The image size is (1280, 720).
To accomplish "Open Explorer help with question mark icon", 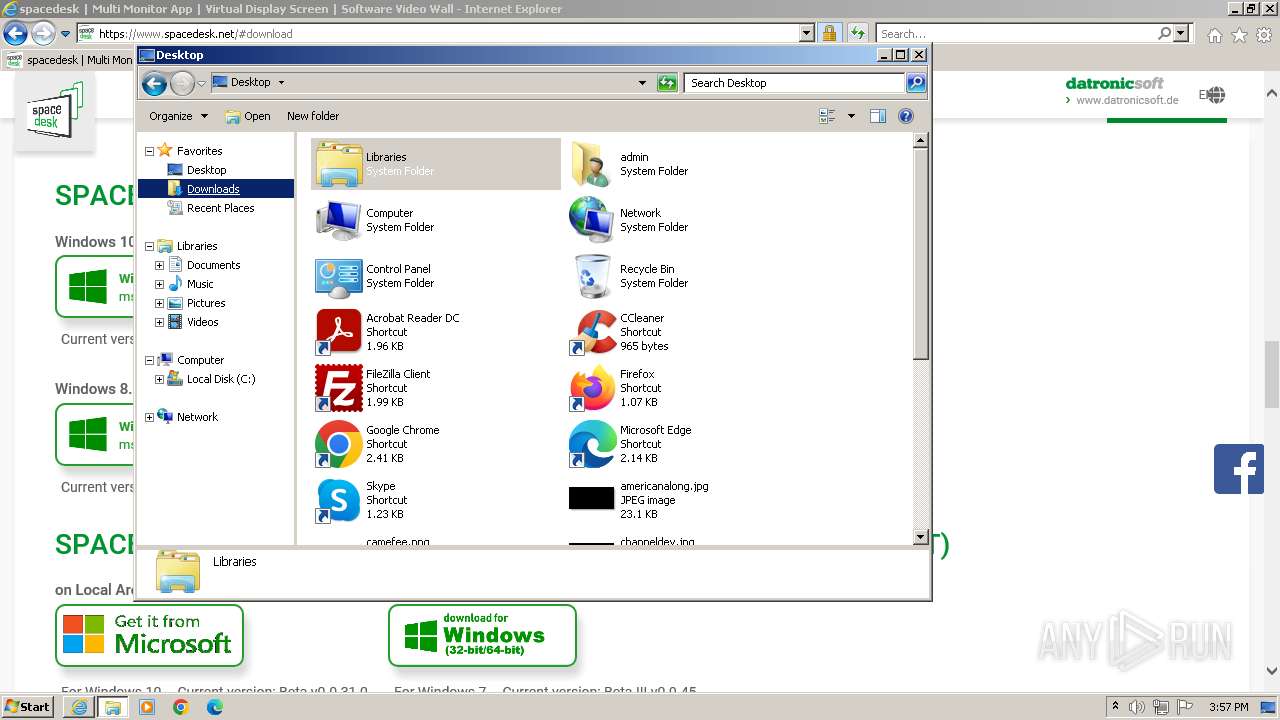I will click(906, 116).
